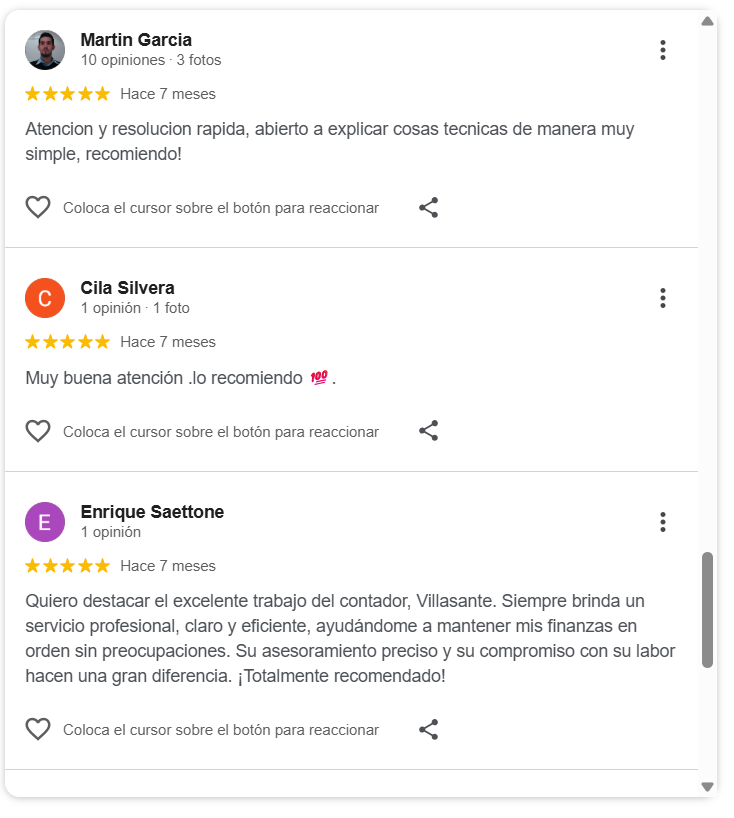Click the scroll down arrow

tap(707, 787)
